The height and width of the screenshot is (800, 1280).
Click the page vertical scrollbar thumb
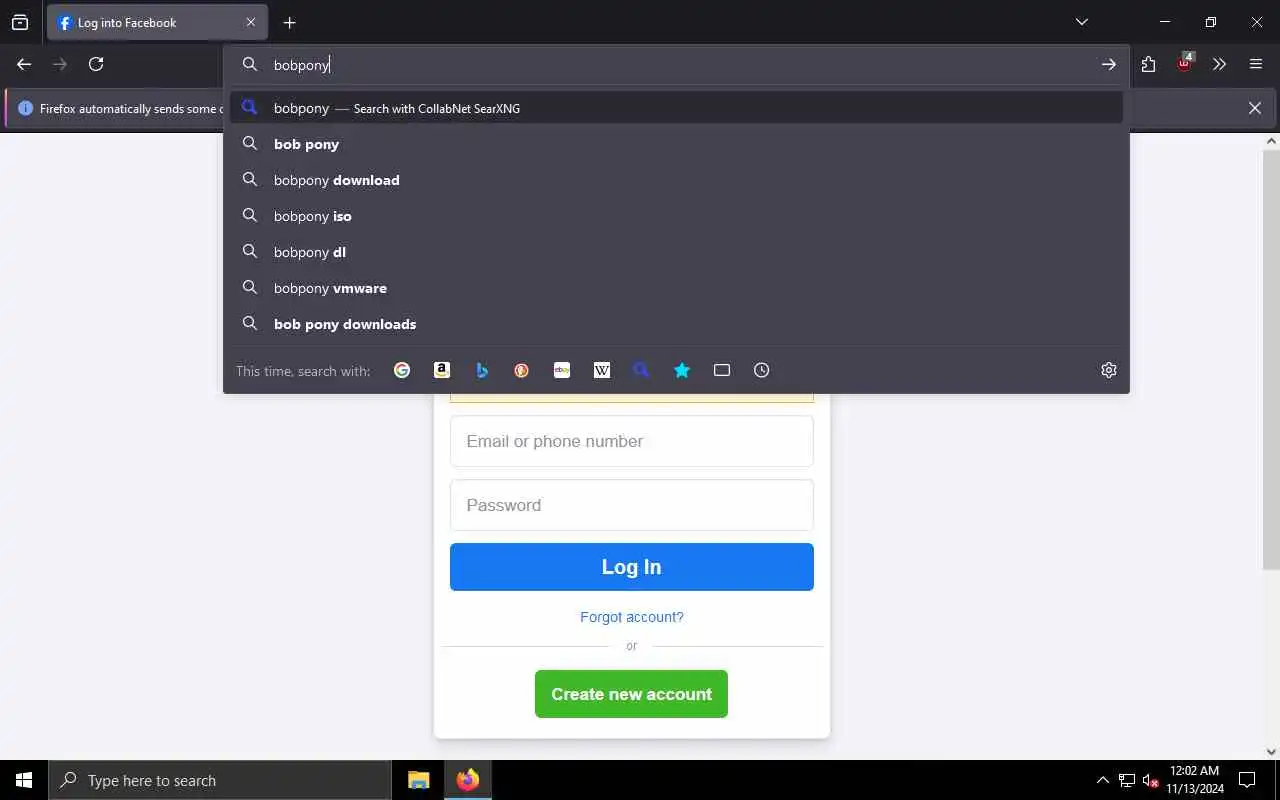(x=1271, y=360)
